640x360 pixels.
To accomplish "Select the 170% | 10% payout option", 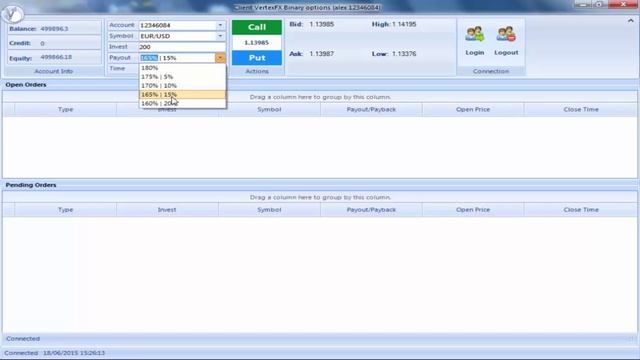I will point(182,86).
